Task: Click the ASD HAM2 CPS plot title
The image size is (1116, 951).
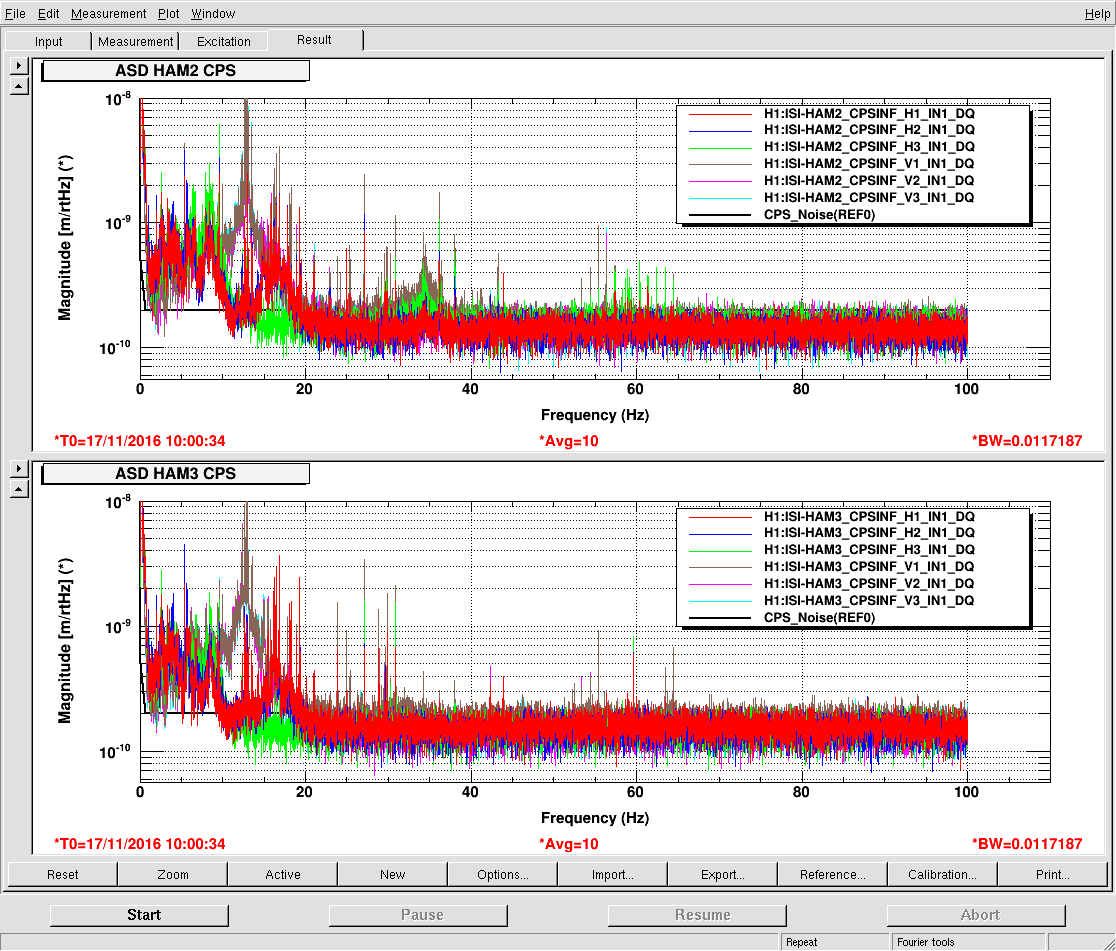Action: (176, 70)
